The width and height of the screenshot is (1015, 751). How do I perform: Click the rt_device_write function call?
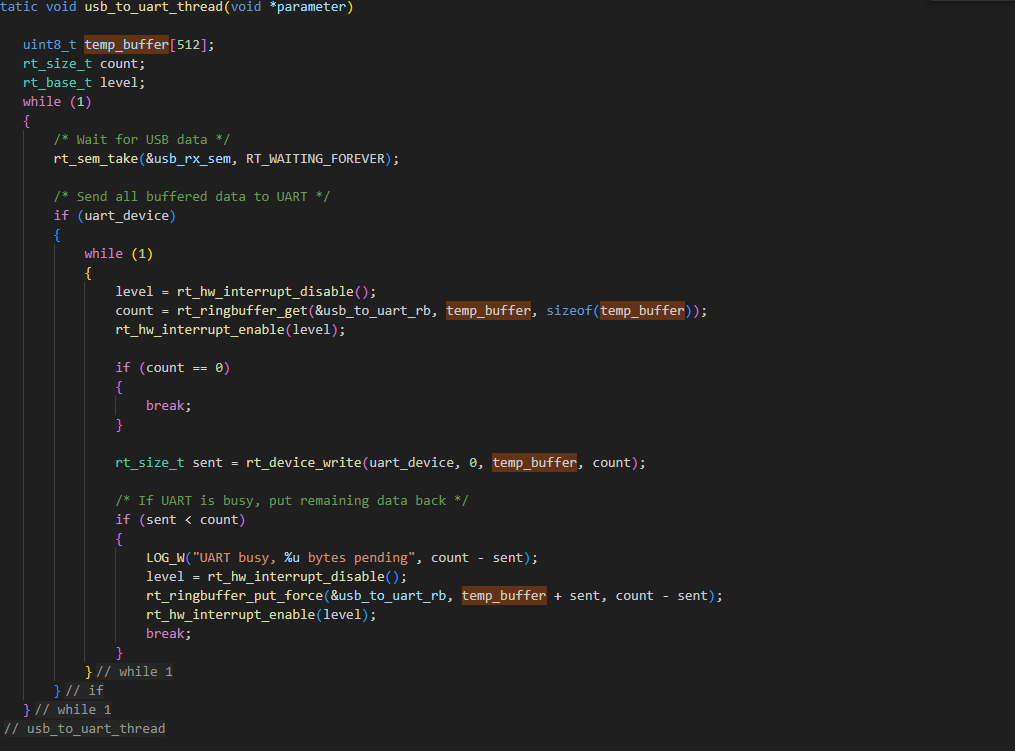tap(304, 463)
